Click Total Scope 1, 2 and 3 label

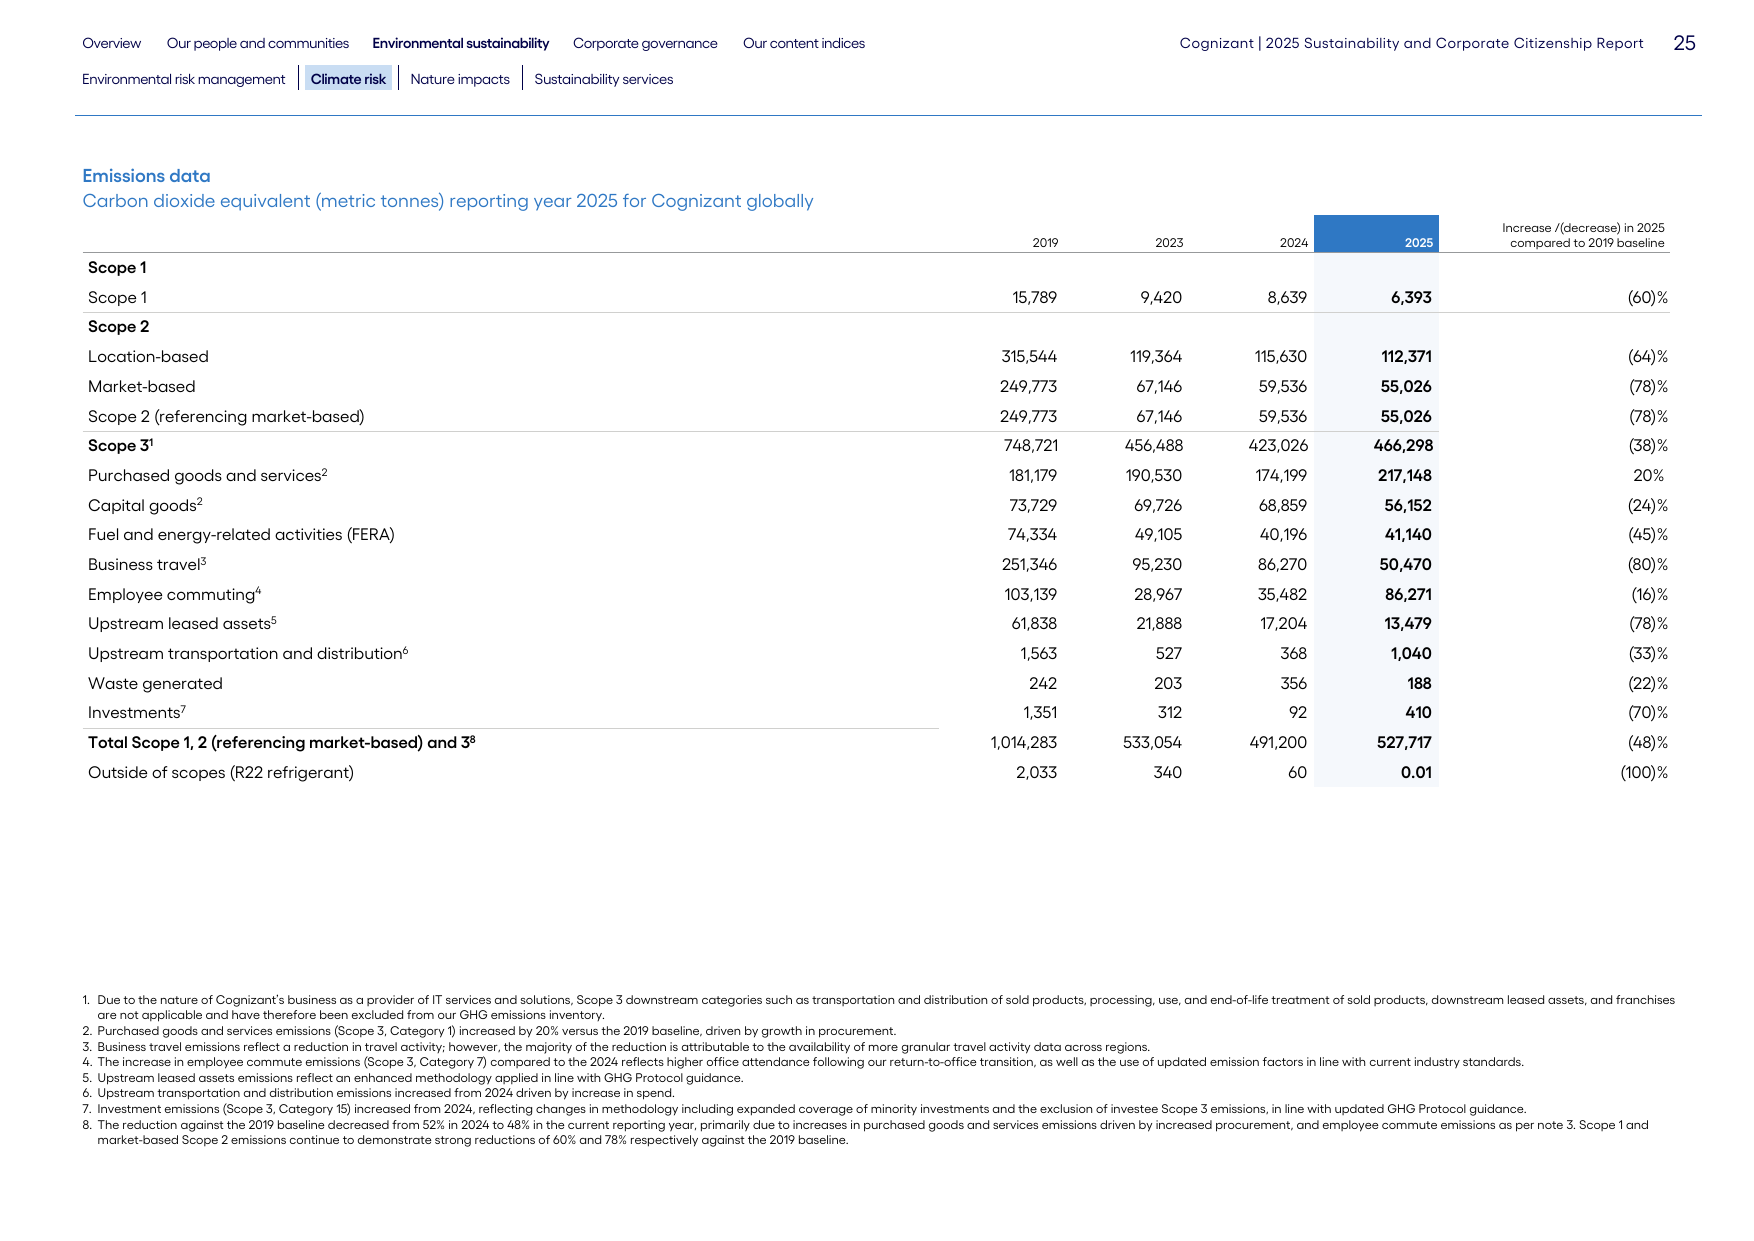click(281, 743)
